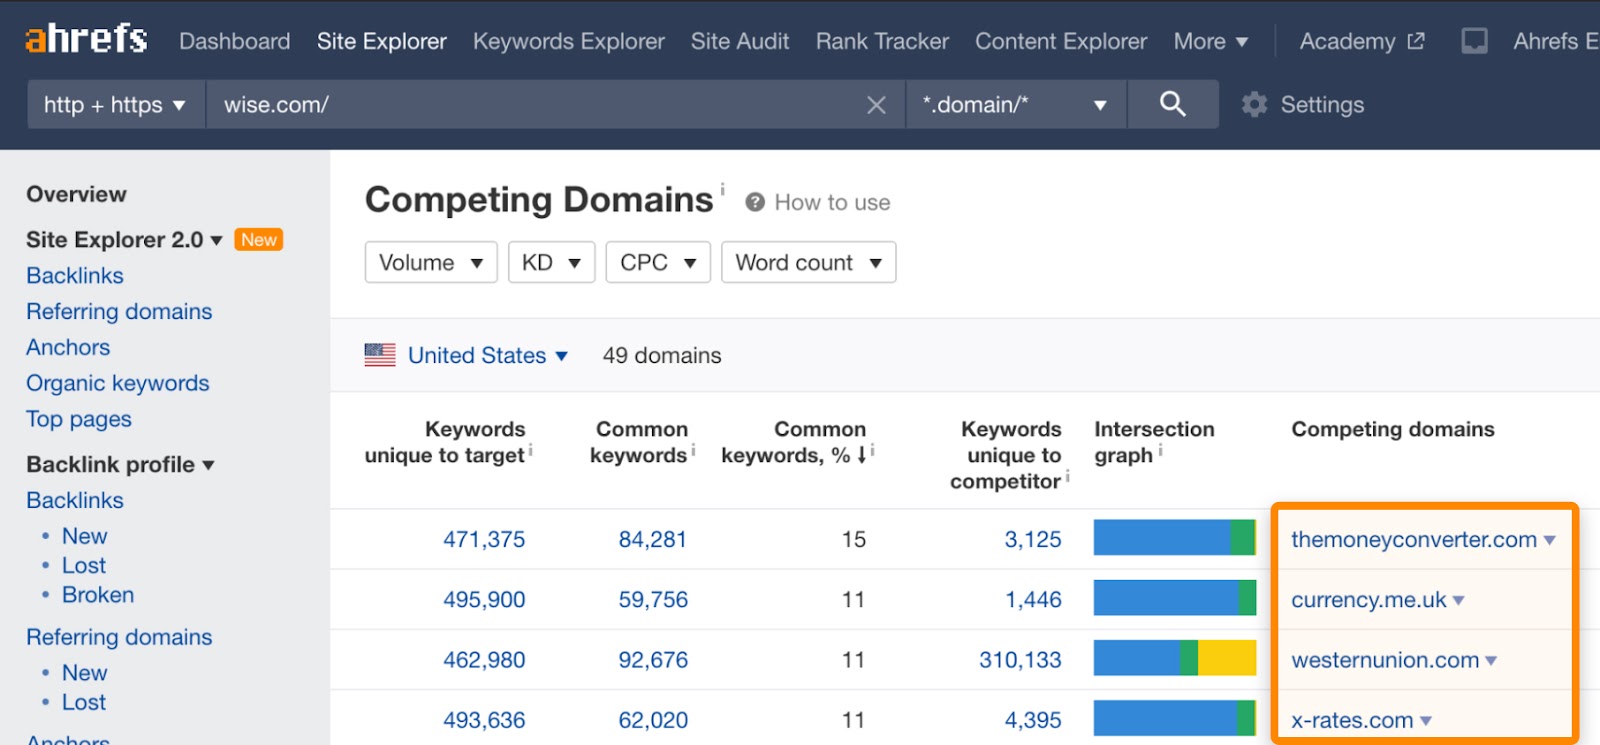Go to Site Audit in navigation

(x=739, y=41)
